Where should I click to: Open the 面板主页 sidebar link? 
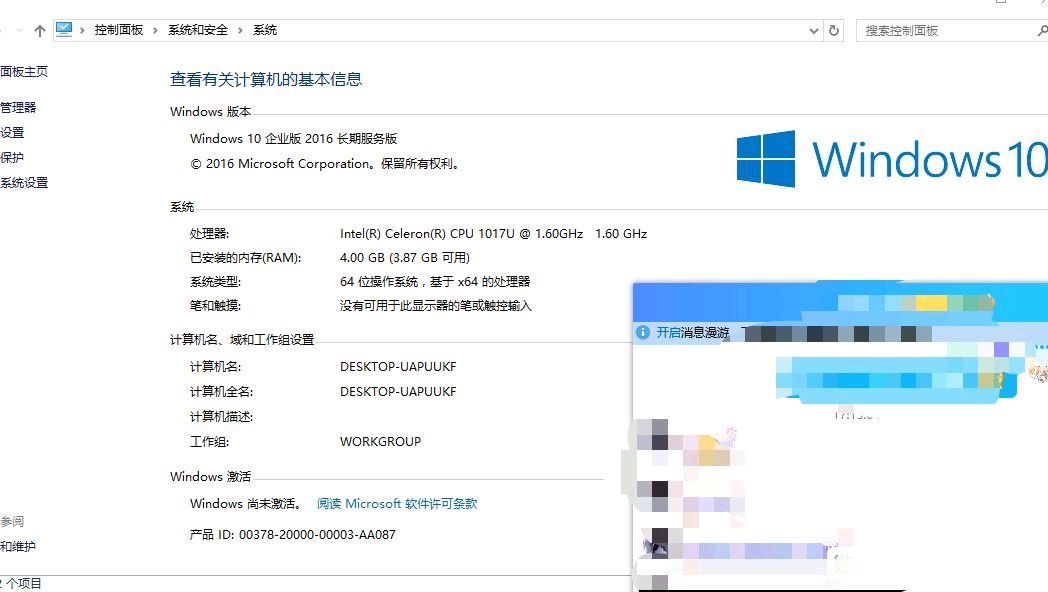pos(24,71)
